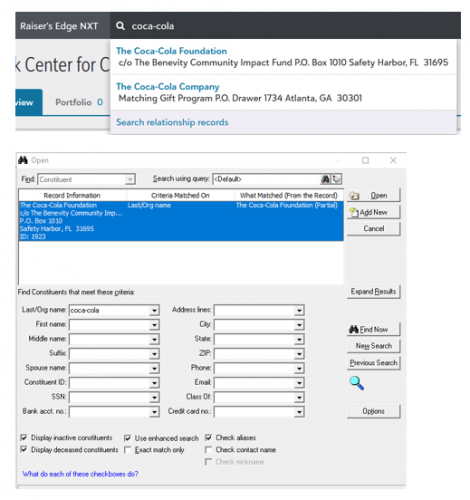This screenshot has height=500, width=470.
Task: Click the Find Now button
Action: click(373, 329)
